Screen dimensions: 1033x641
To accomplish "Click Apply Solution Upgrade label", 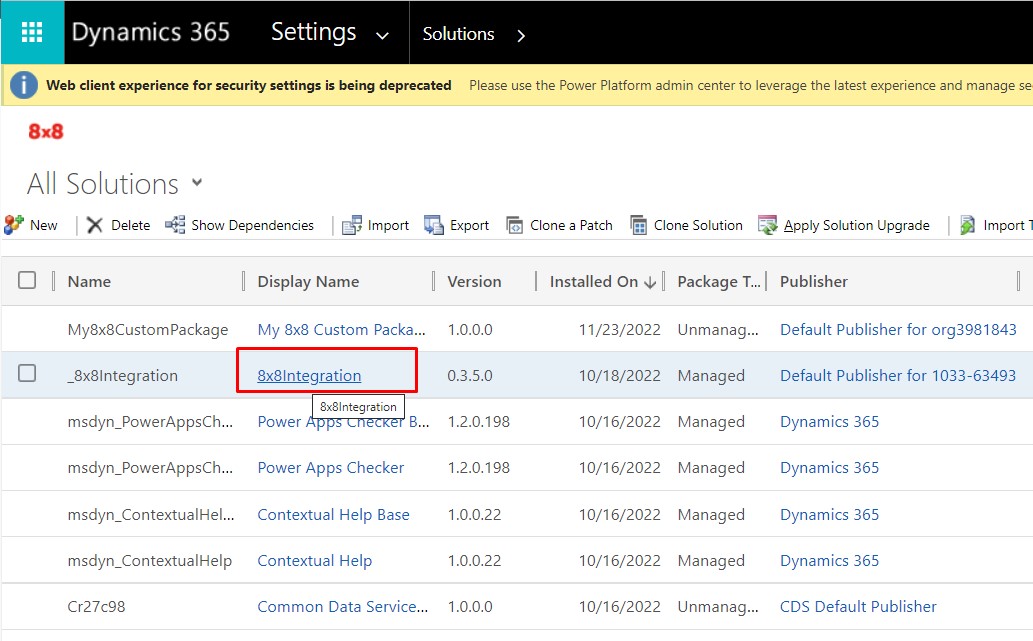I will [856, 225].
